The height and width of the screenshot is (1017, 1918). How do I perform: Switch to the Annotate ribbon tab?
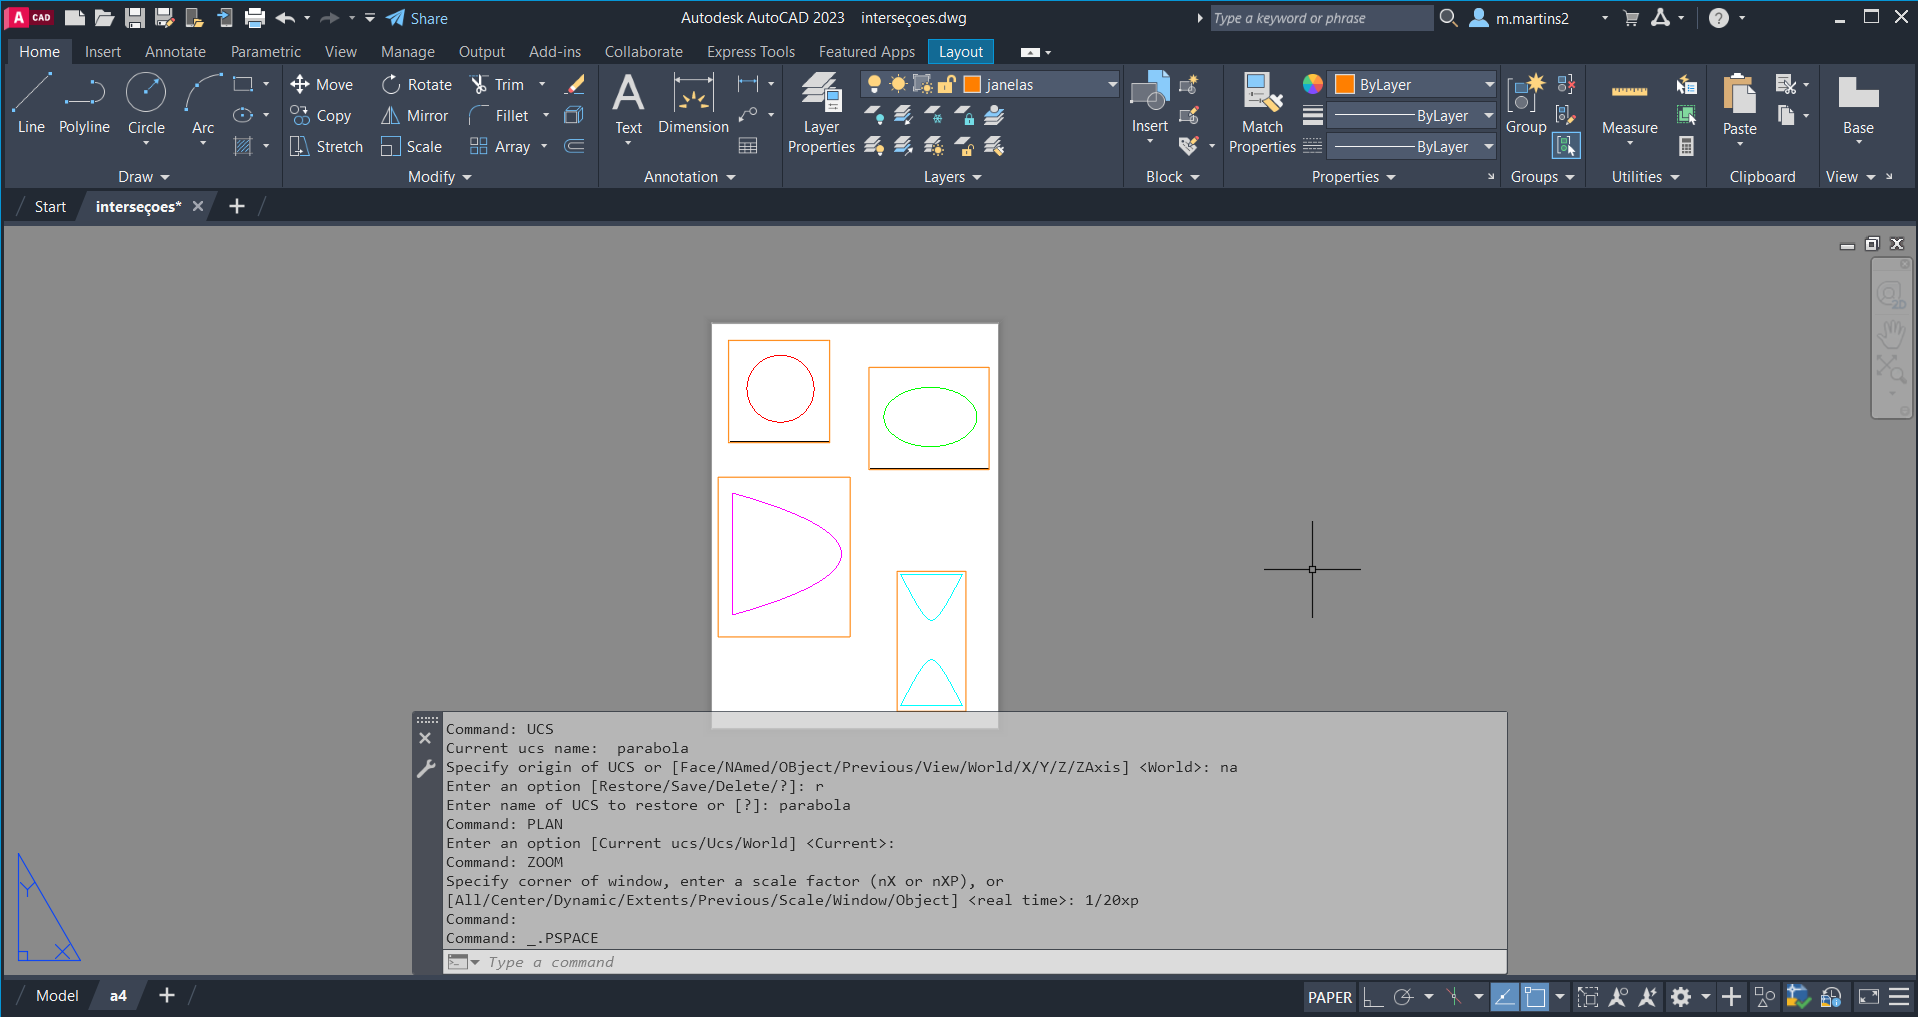175,52
